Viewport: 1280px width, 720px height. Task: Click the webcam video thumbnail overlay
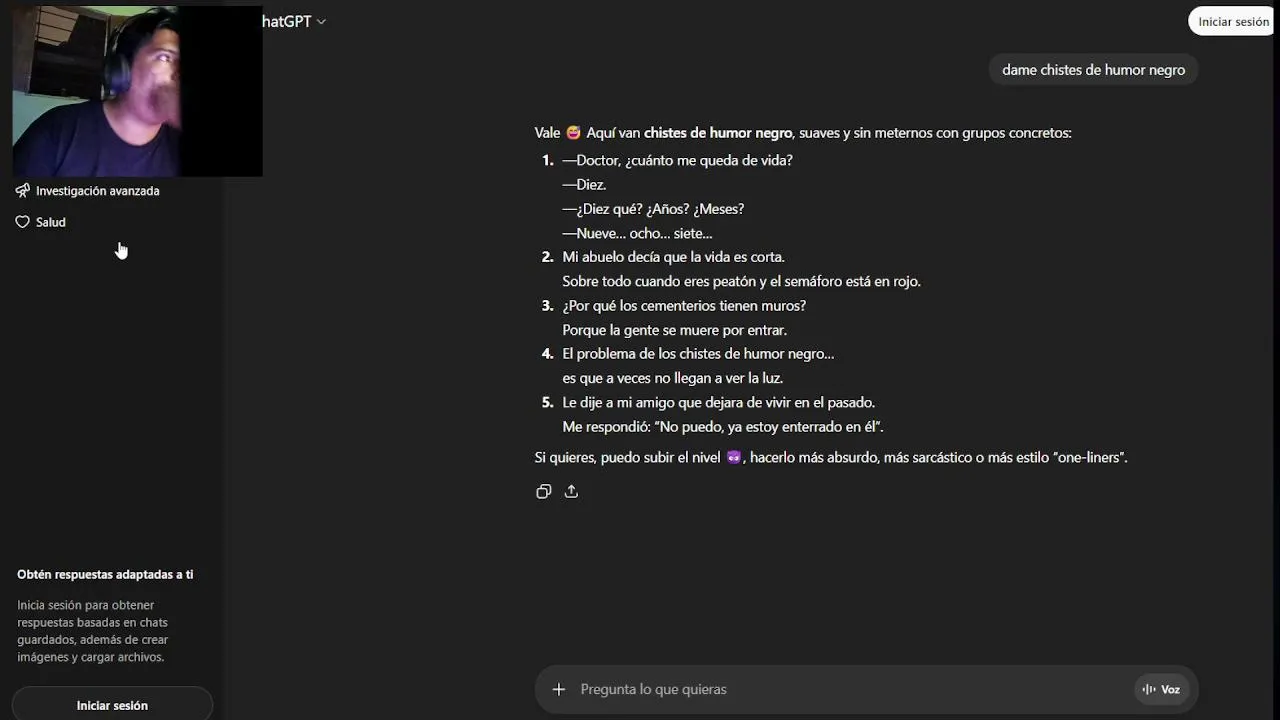tap(137, 91)
